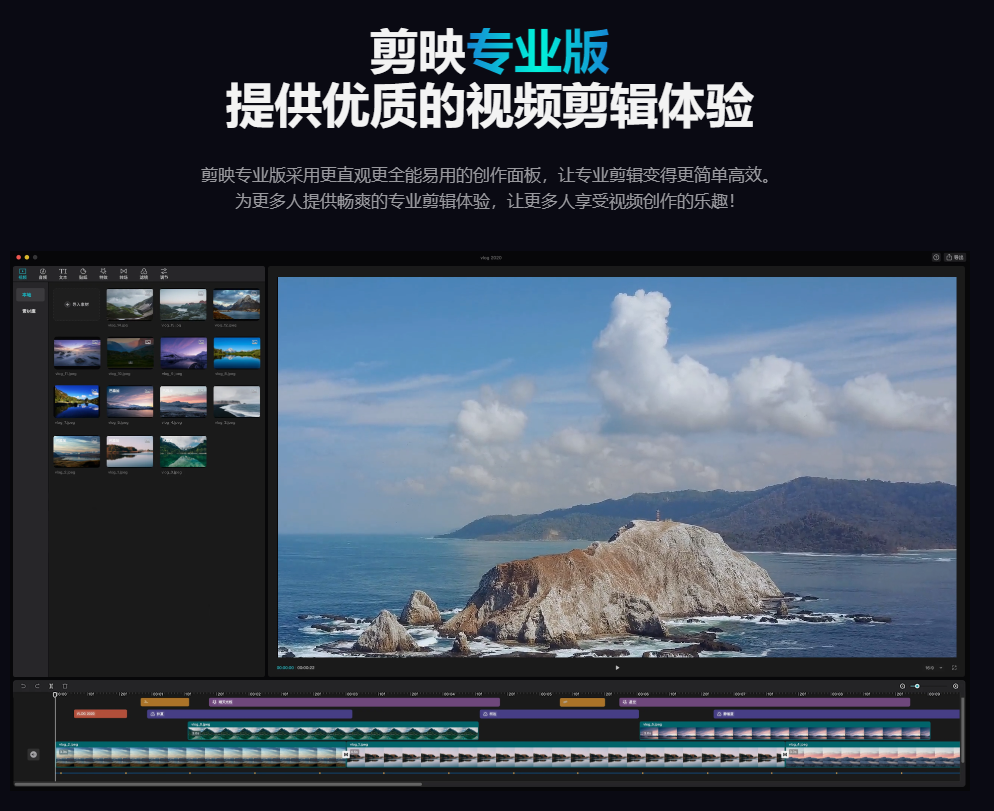Viewport: 994px width, 811px height.
Task: Open the 滤镜 filters tab
Action: point(144,273)
